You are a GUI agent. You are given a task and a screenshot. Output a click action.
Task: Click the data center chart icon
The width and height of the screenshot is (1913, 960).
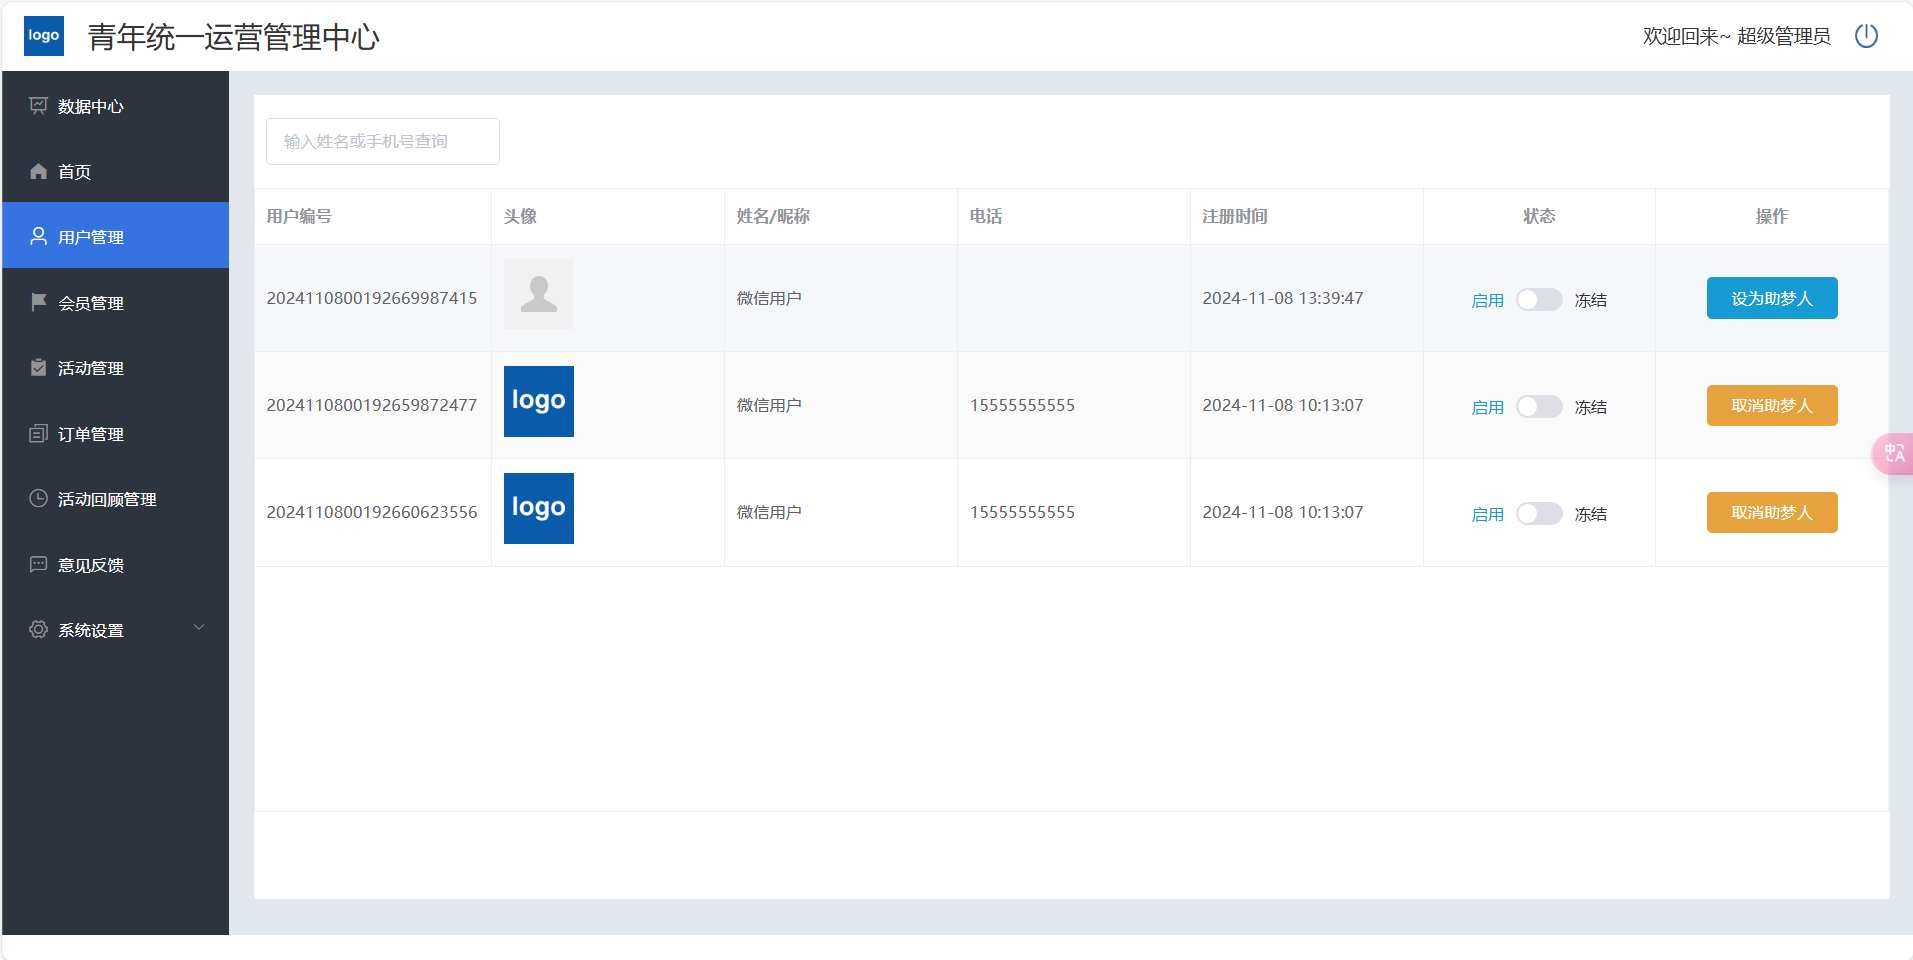[38, 106]
